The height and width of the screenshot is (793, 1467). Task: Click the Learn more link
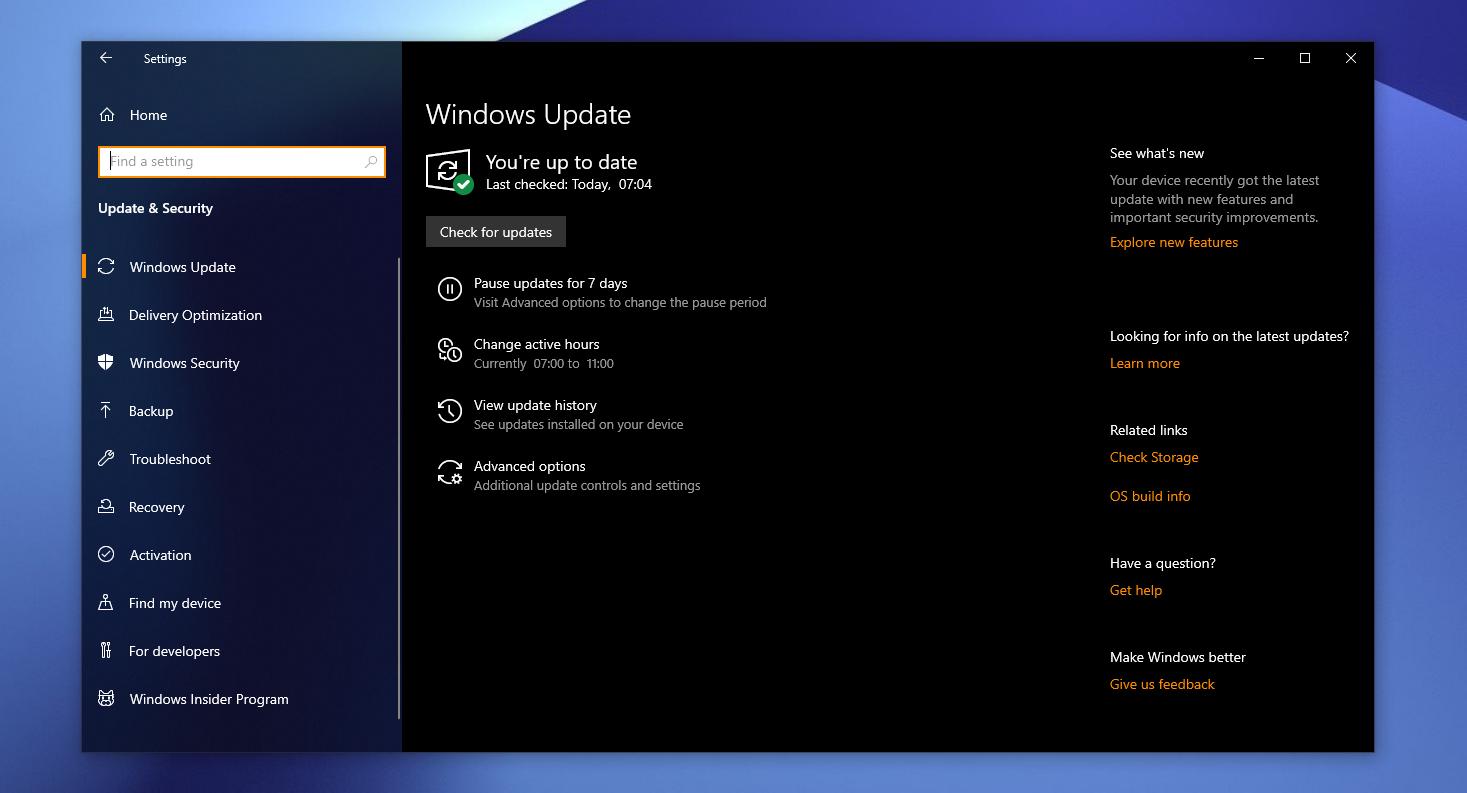point(1145,363)
